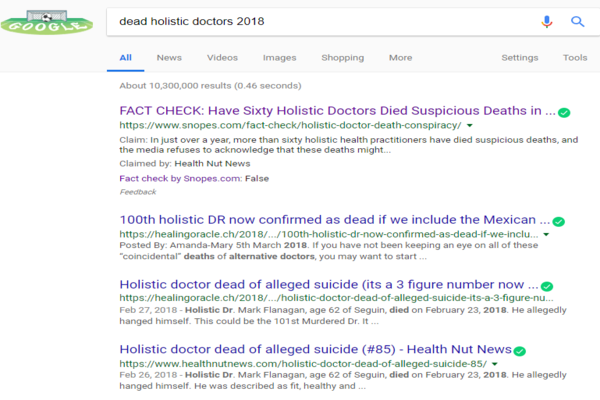Open Holistic doctor (#85) Health Nut News result
600x400 pixels.
[x=315, y=349]
